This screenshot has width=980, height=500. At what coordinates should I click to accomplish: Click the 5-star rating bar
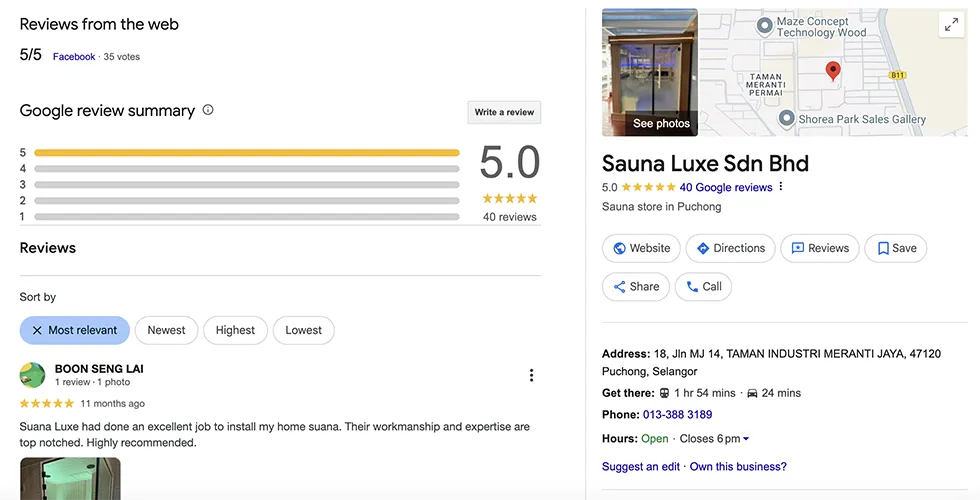coord(247,152)
